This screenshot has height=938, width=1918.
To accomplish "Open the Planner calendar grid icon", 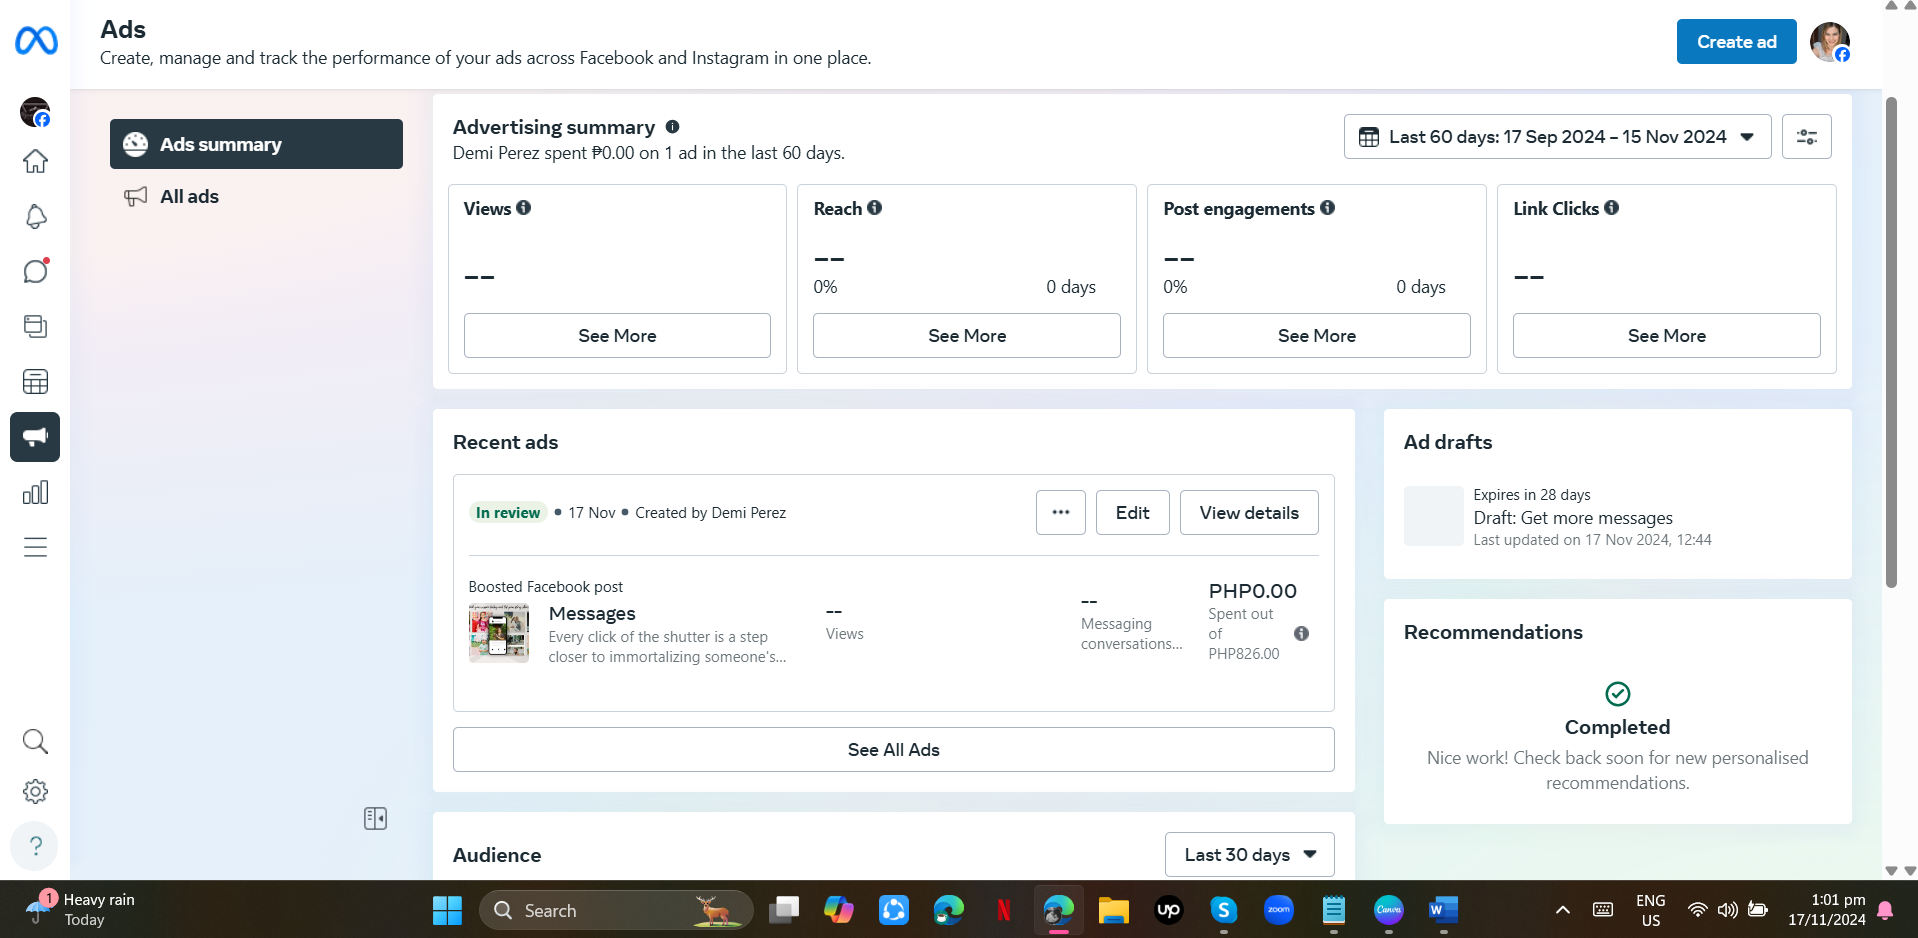I will point(35,382).
